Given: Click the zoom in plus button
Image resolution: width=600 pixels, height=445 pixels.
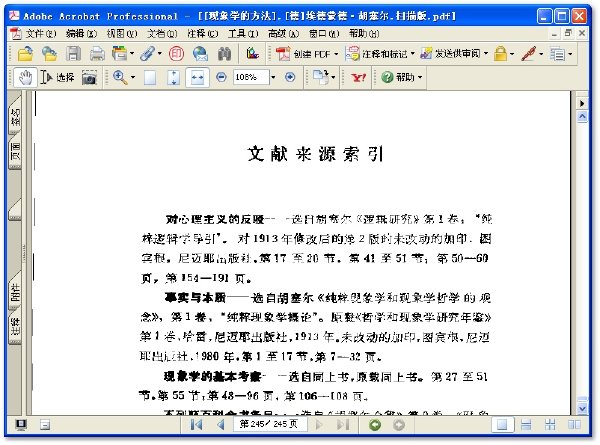Looking at the screenshot, I should coord(290,77).
